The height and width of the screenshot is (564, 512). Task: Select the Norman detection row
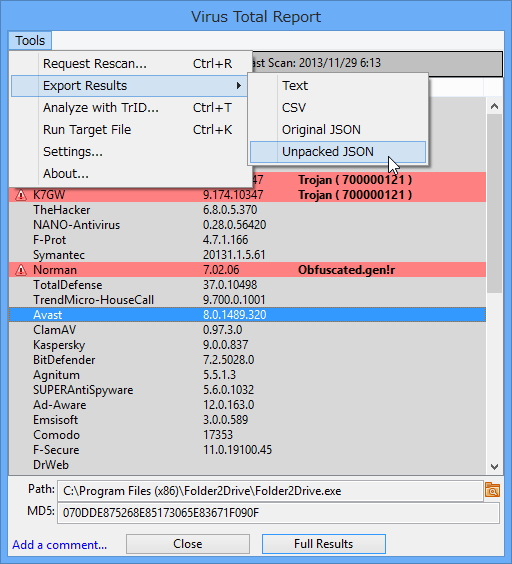pos(247,270)
